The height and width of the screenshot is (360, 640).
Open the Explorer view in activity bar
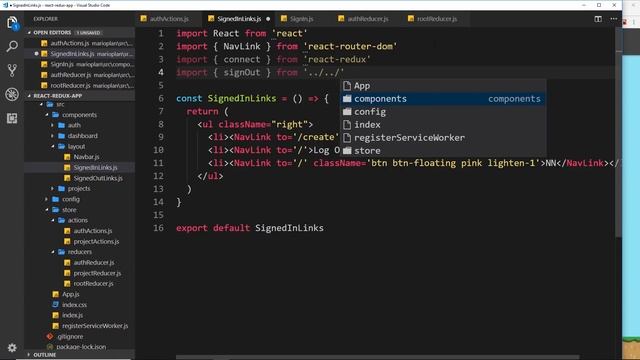point(12,23)
